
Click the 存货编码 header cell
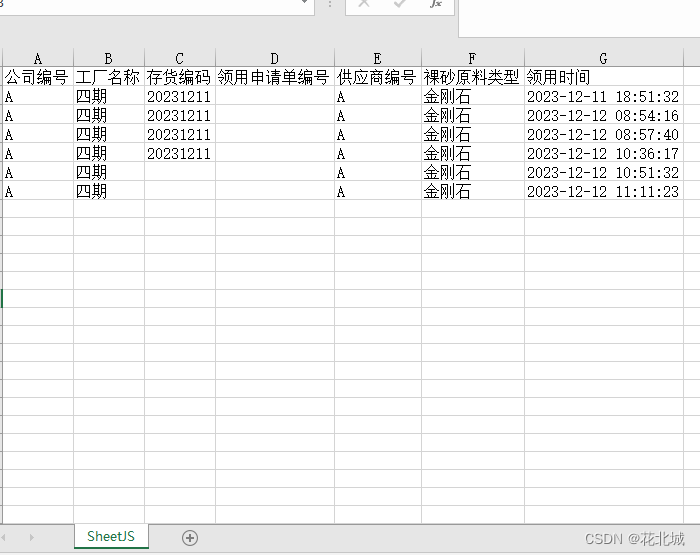pos(179,77)
